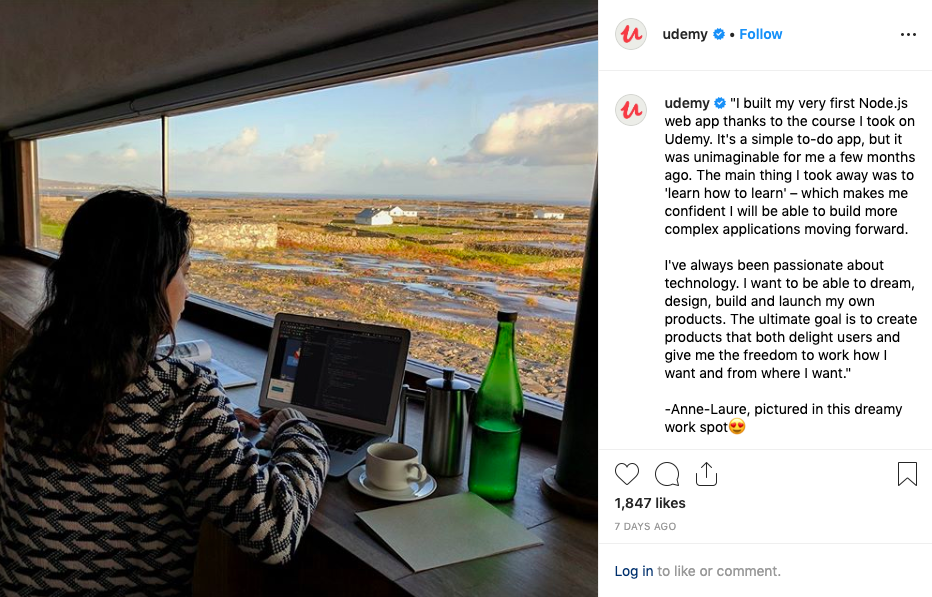Click the heart-eyes emoji in the caption
The image size is (932, 597).
[x=737, y=427]
